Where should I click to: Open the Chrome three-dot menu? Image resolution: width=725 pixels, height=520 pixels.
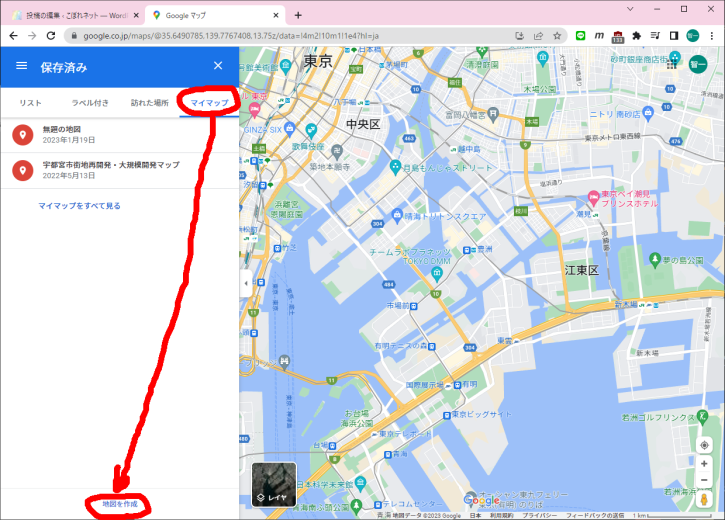tap(712, 36)
